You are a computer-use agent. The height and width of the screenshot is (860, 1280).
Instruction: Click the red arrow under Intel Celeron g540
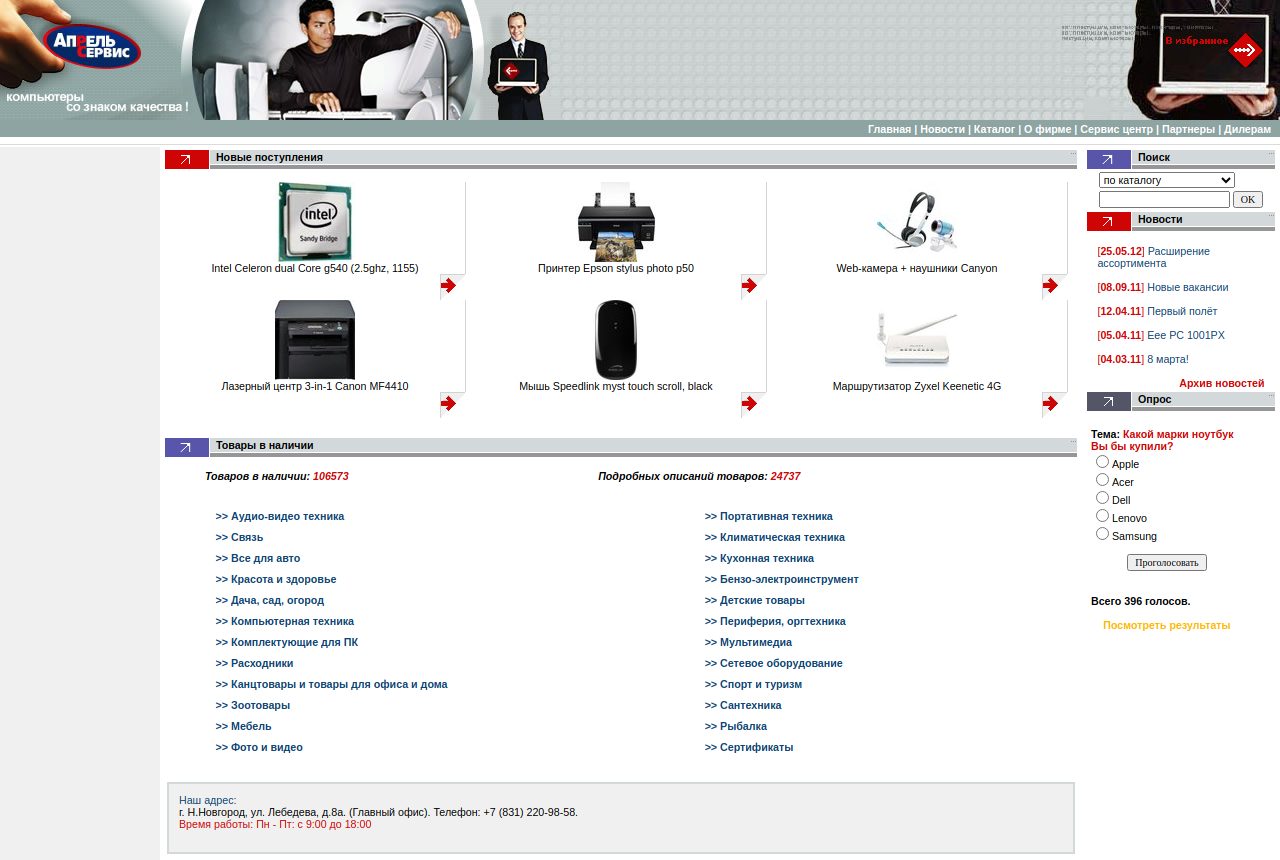448,286
